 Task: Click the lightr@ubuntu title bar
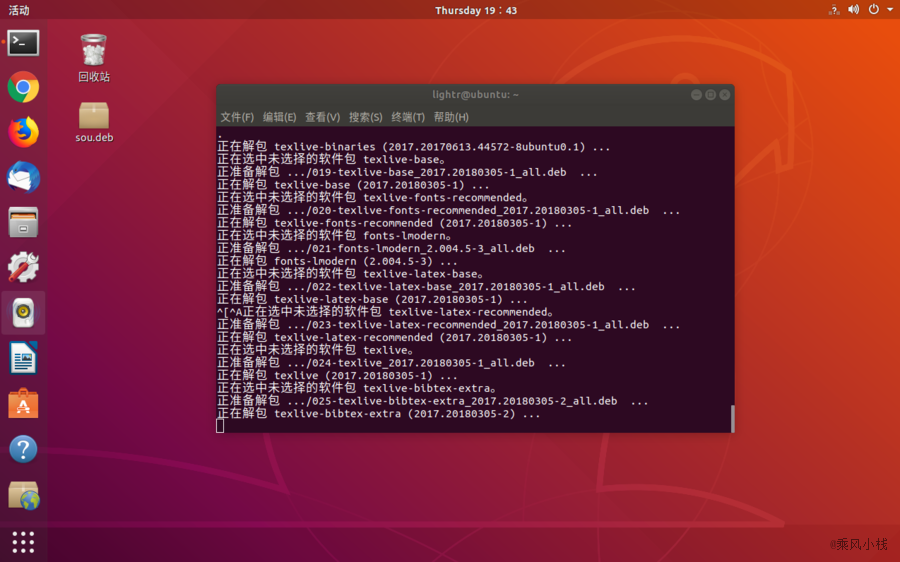click(475, 95)
